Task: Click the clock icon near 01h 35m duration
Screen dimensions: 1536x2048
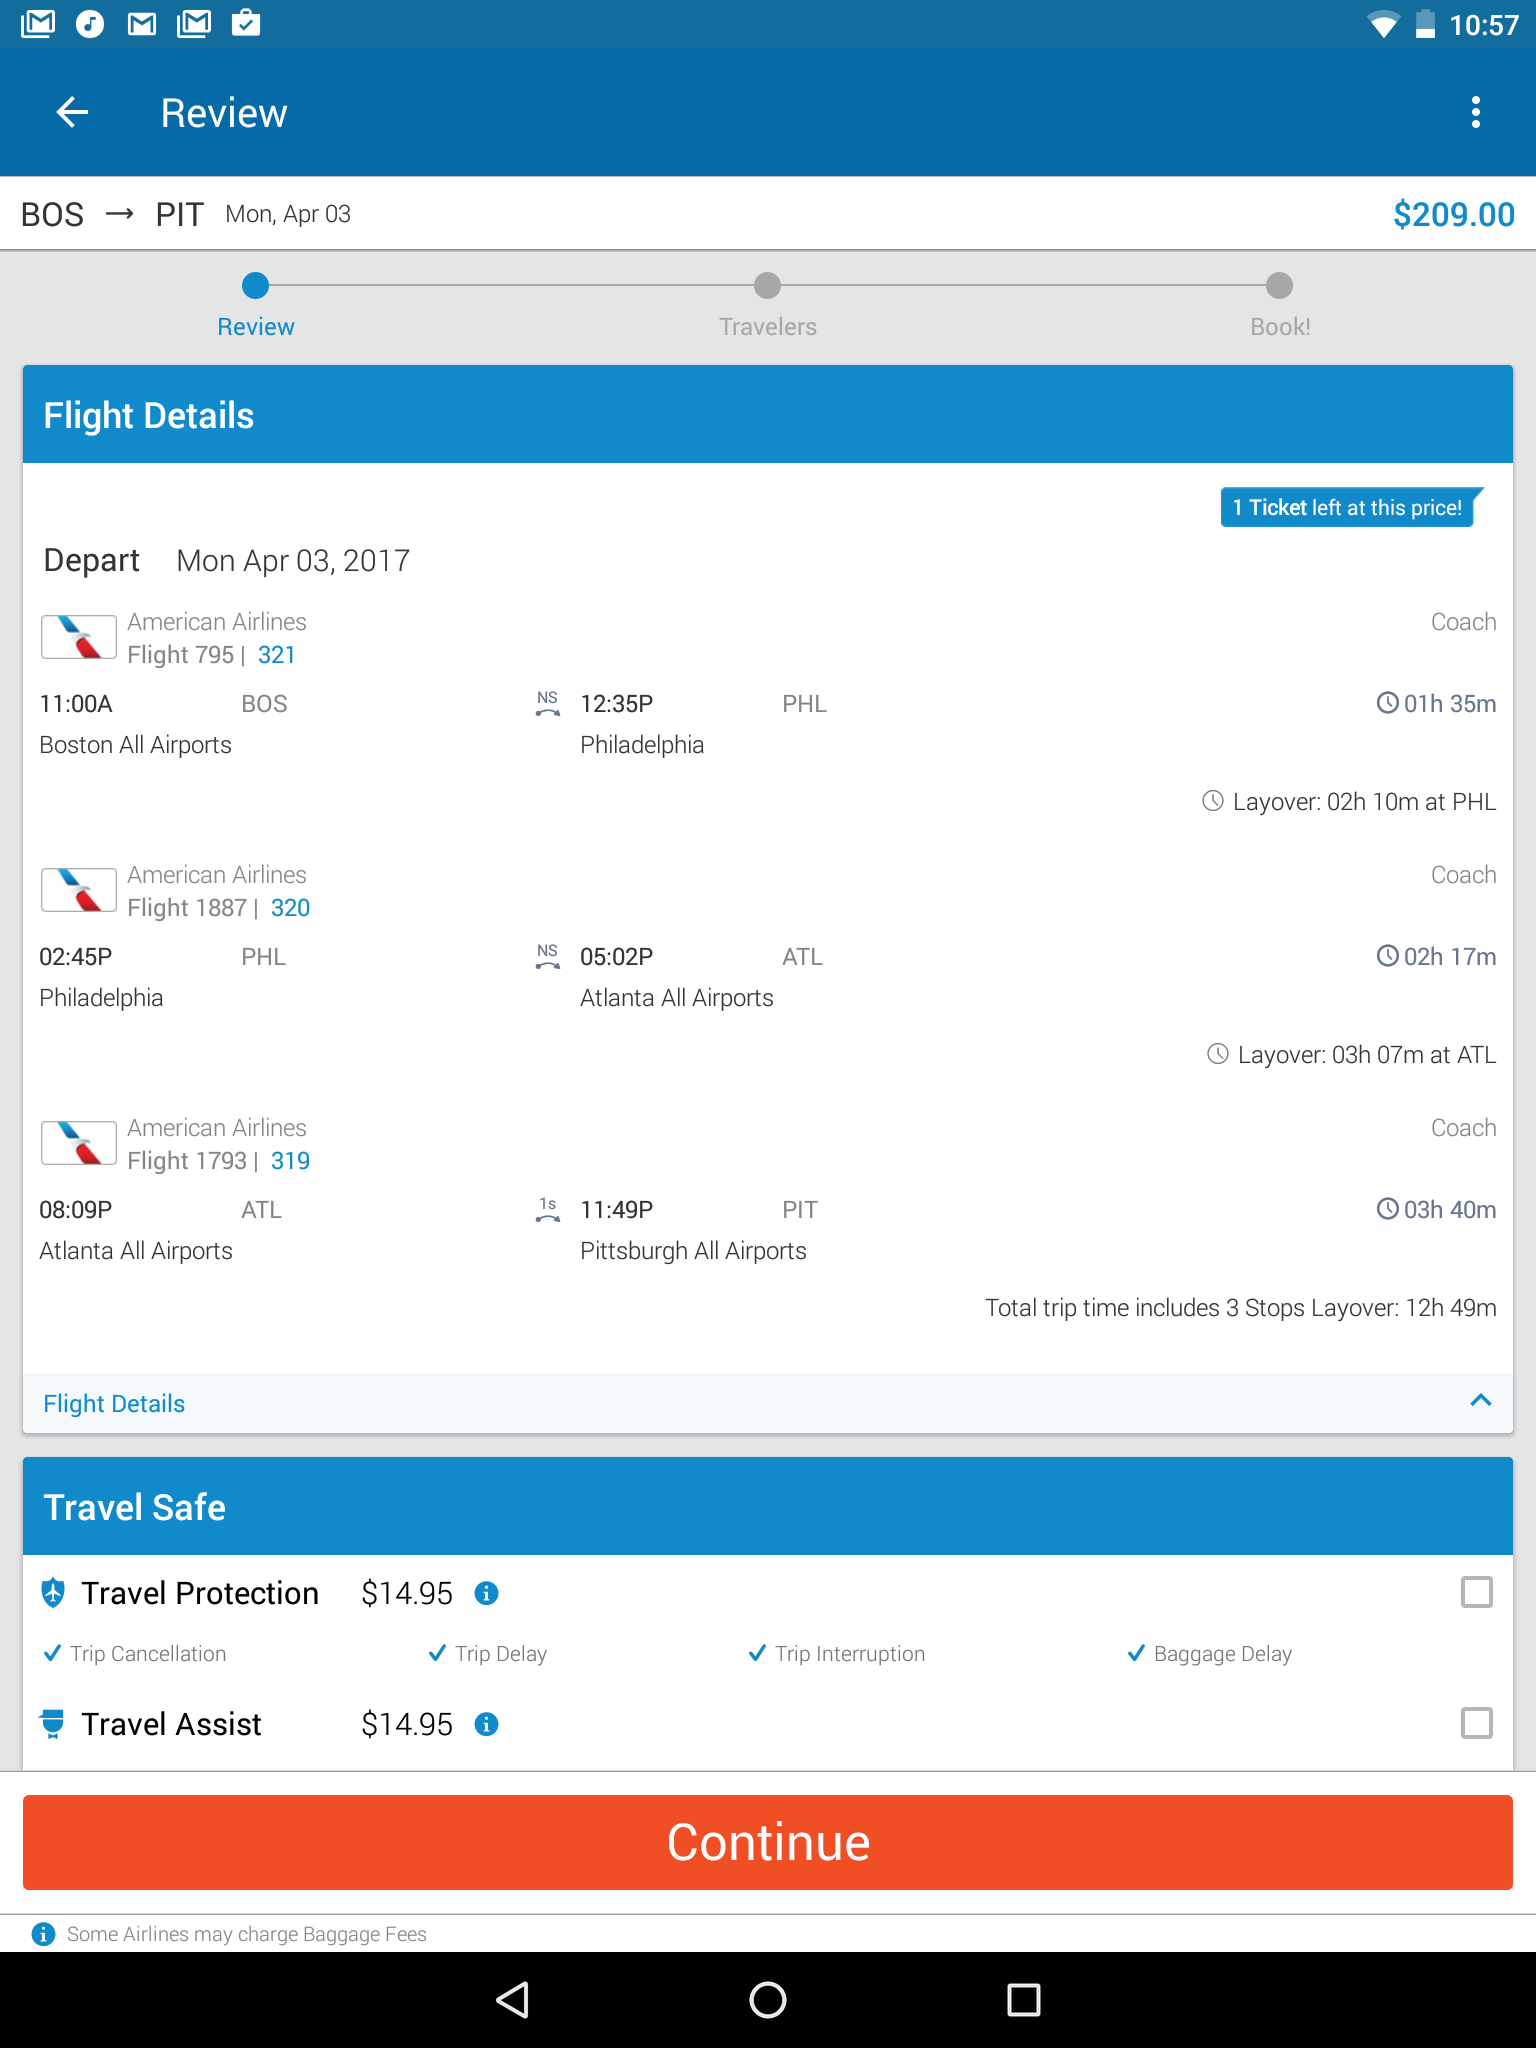Action: (1387, 703)
